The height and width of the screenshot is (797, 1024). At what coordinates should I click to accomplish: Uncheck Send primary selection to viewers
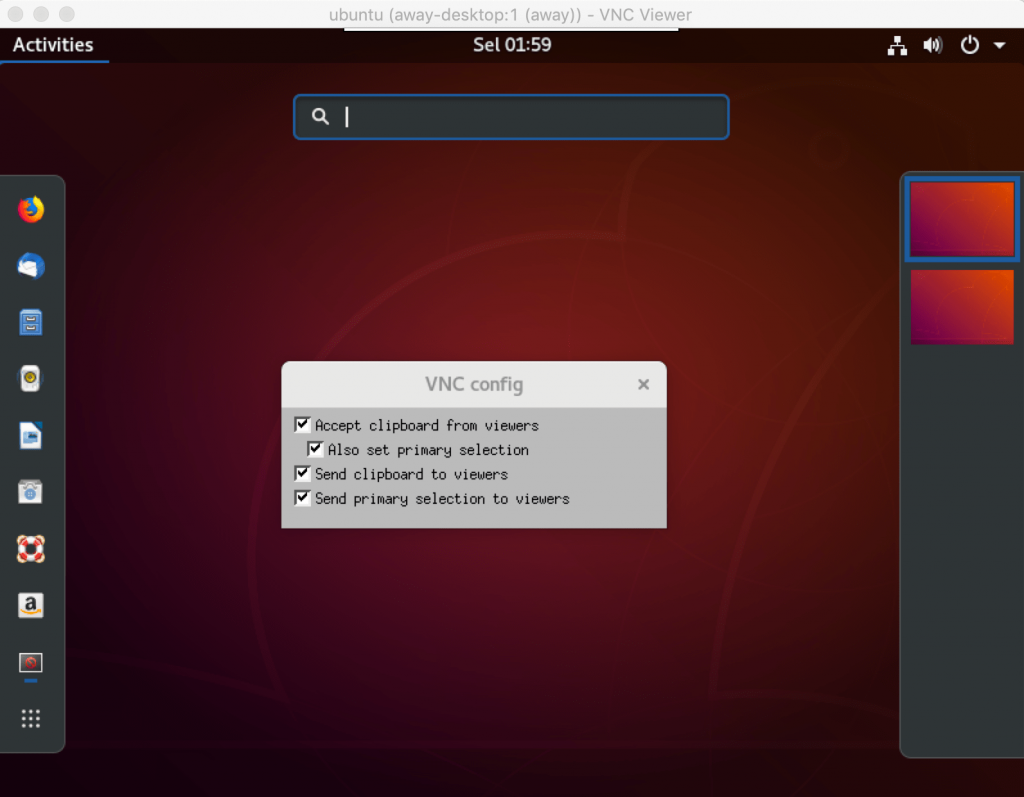303,498
